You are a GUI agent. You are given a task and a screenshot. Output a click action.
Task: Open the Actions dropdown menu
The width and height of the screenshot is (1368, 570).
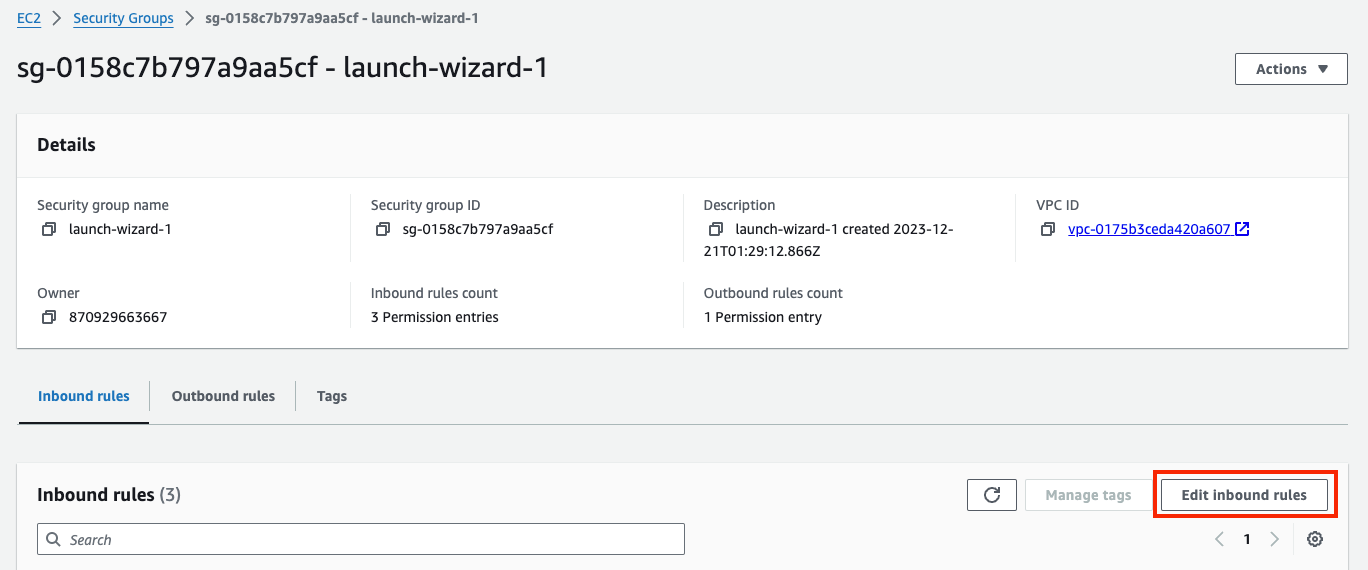1292,69
